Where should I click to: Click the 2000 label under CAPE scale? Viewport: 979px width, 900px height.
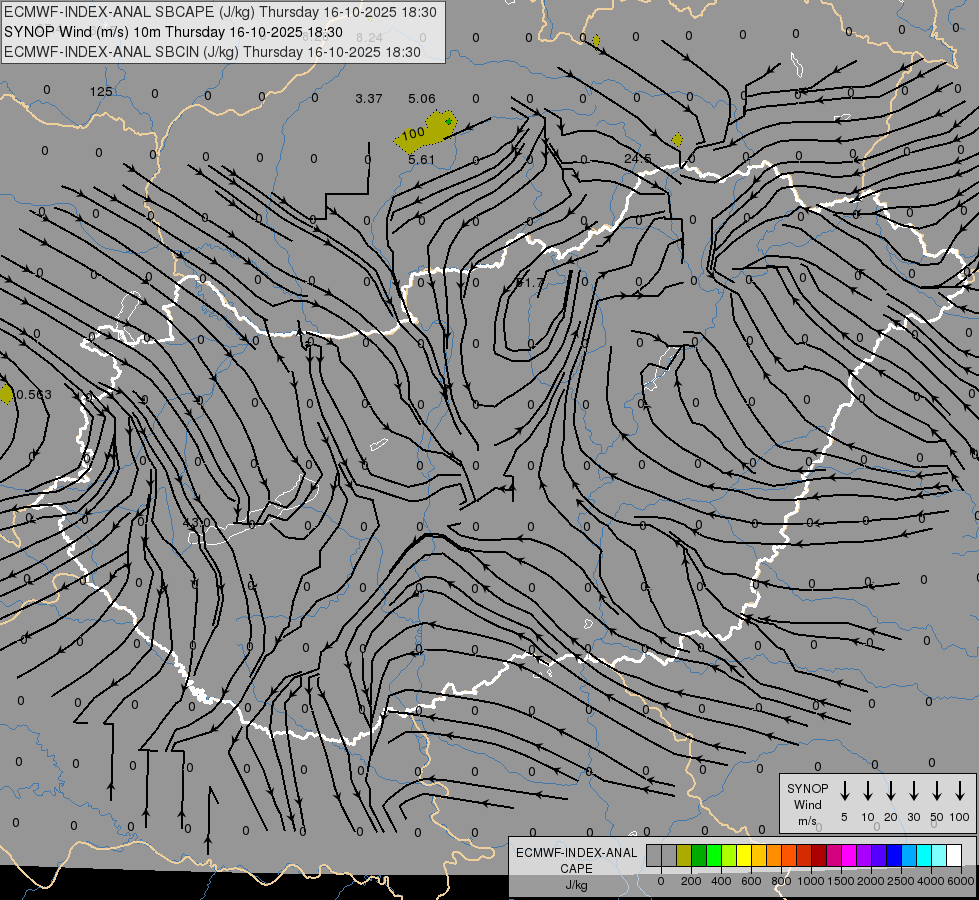click(x=871, y=881)
